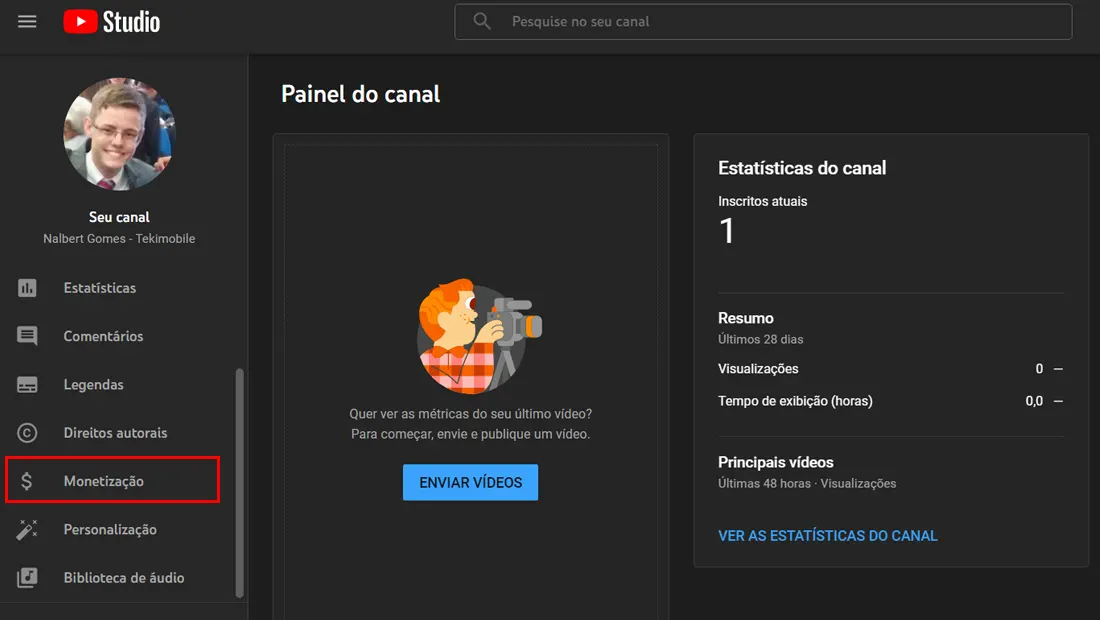Click the 'Visualizações' metric row label
Viewport: 1100px width, 620px height.
[758, 369]
